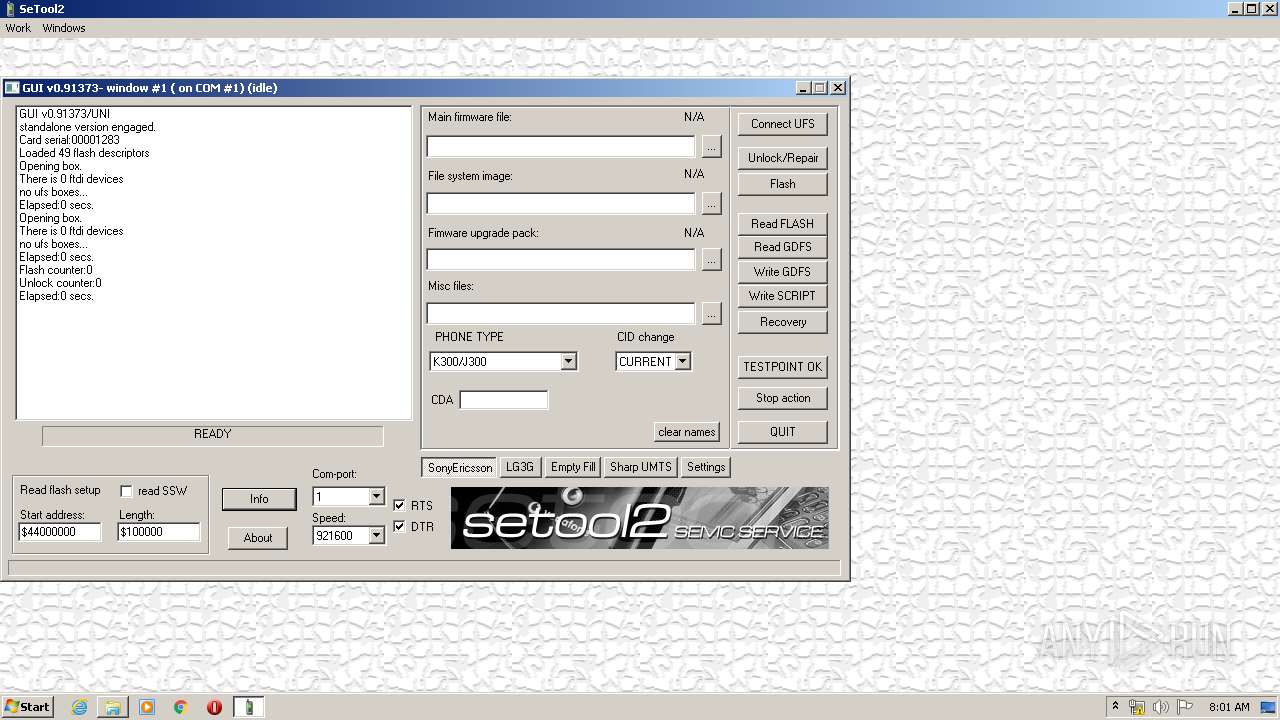Screen dimensions: 1280x720
Task: Click the File system image field
Action: point(561,203)
